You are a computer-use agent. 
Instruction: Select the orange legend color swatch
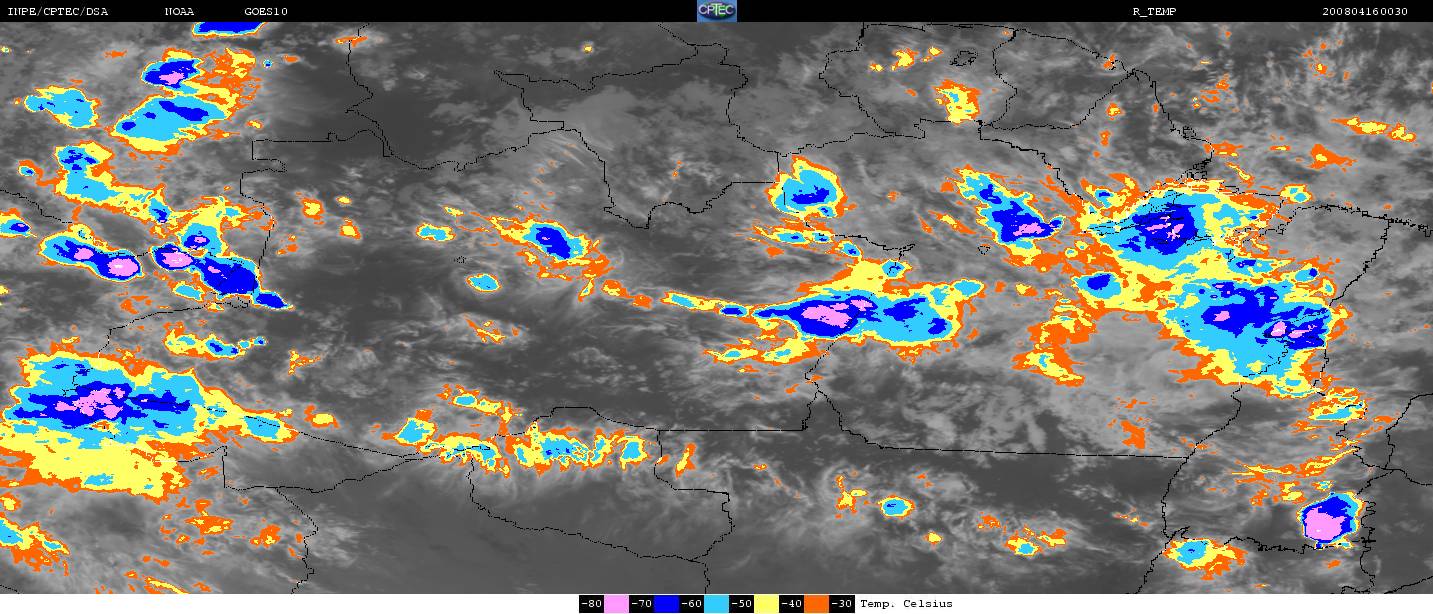coord(816,603)
